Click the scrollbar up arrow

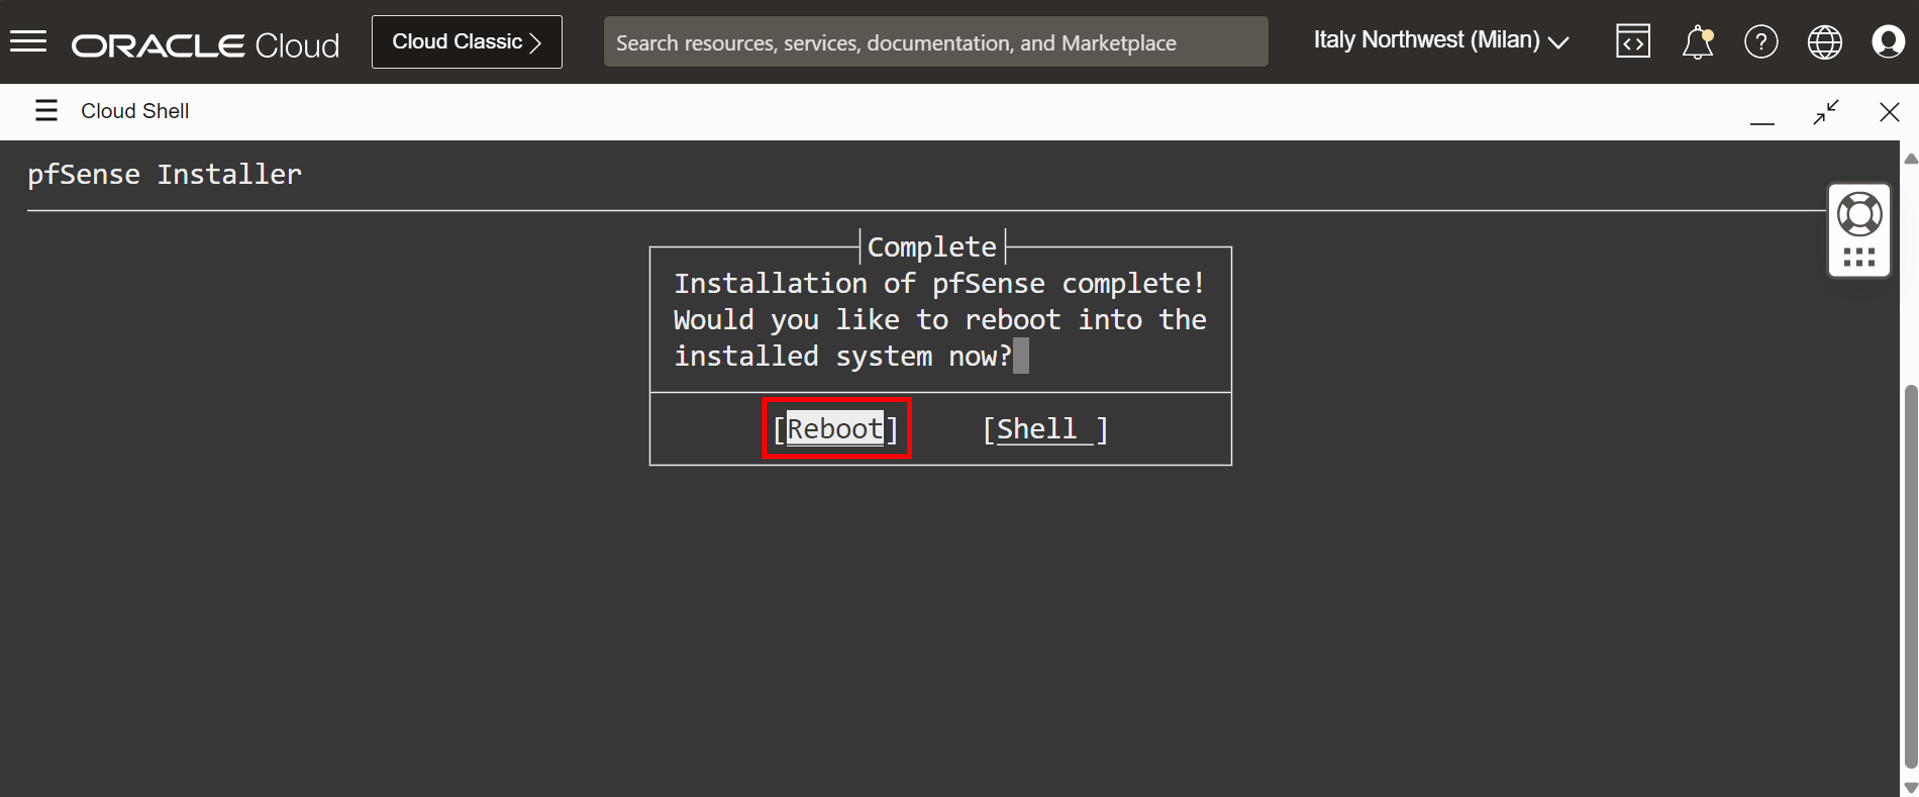click(x=1910, y=158)
